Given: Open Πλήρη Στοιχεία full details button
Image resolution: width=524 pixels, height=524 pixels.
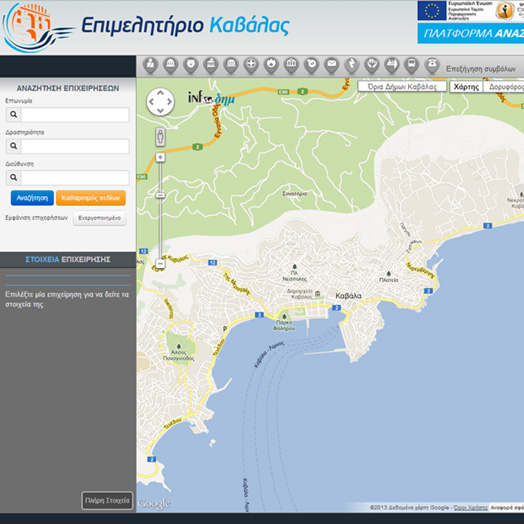Looking at the screenshot, I should 107,500.
